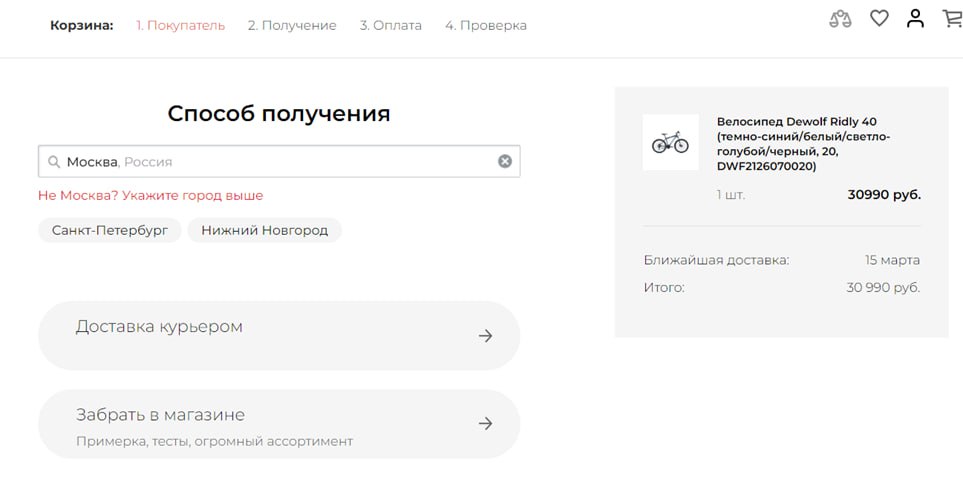Open the user account profile icon
Viewport: 963px width, 479px height.
click(915, 18)
